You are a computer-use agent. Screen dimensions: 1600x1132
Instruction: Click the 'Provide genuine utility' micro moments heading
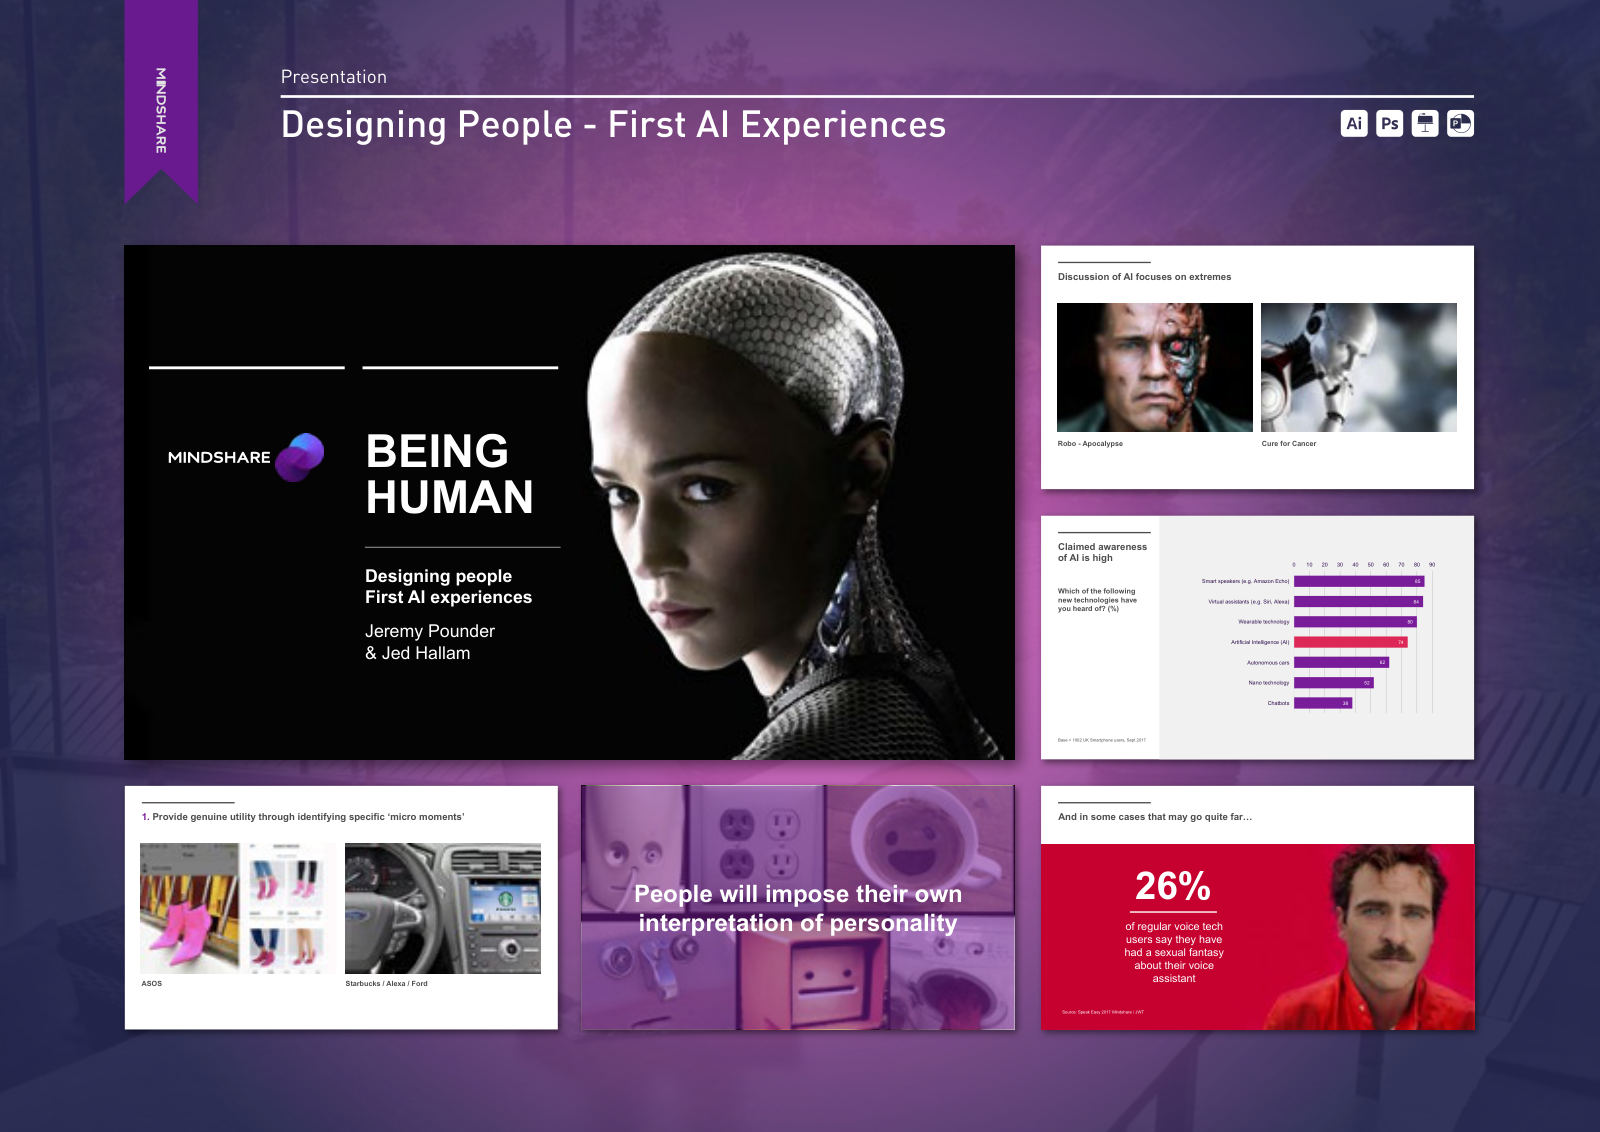[x=303, y=817]
